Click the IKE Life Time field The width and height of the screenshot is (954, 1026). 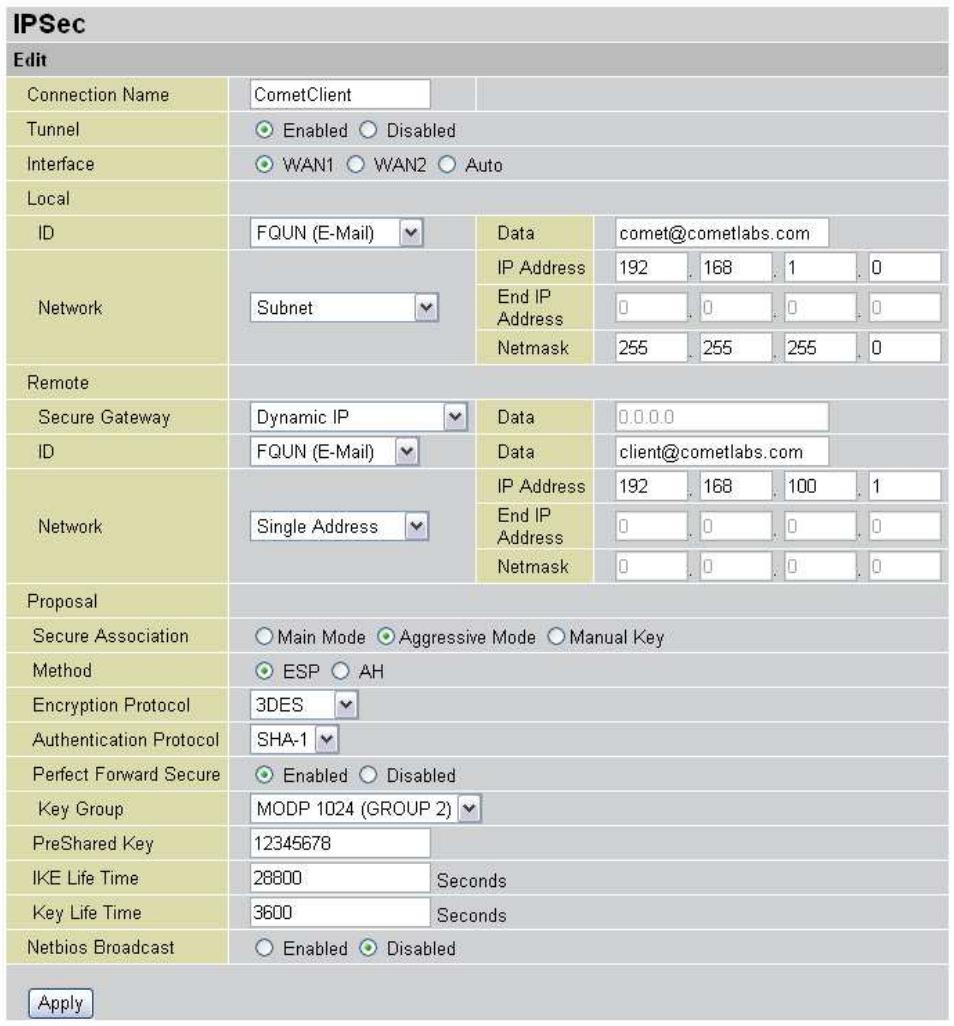click(x=340, y=878)
